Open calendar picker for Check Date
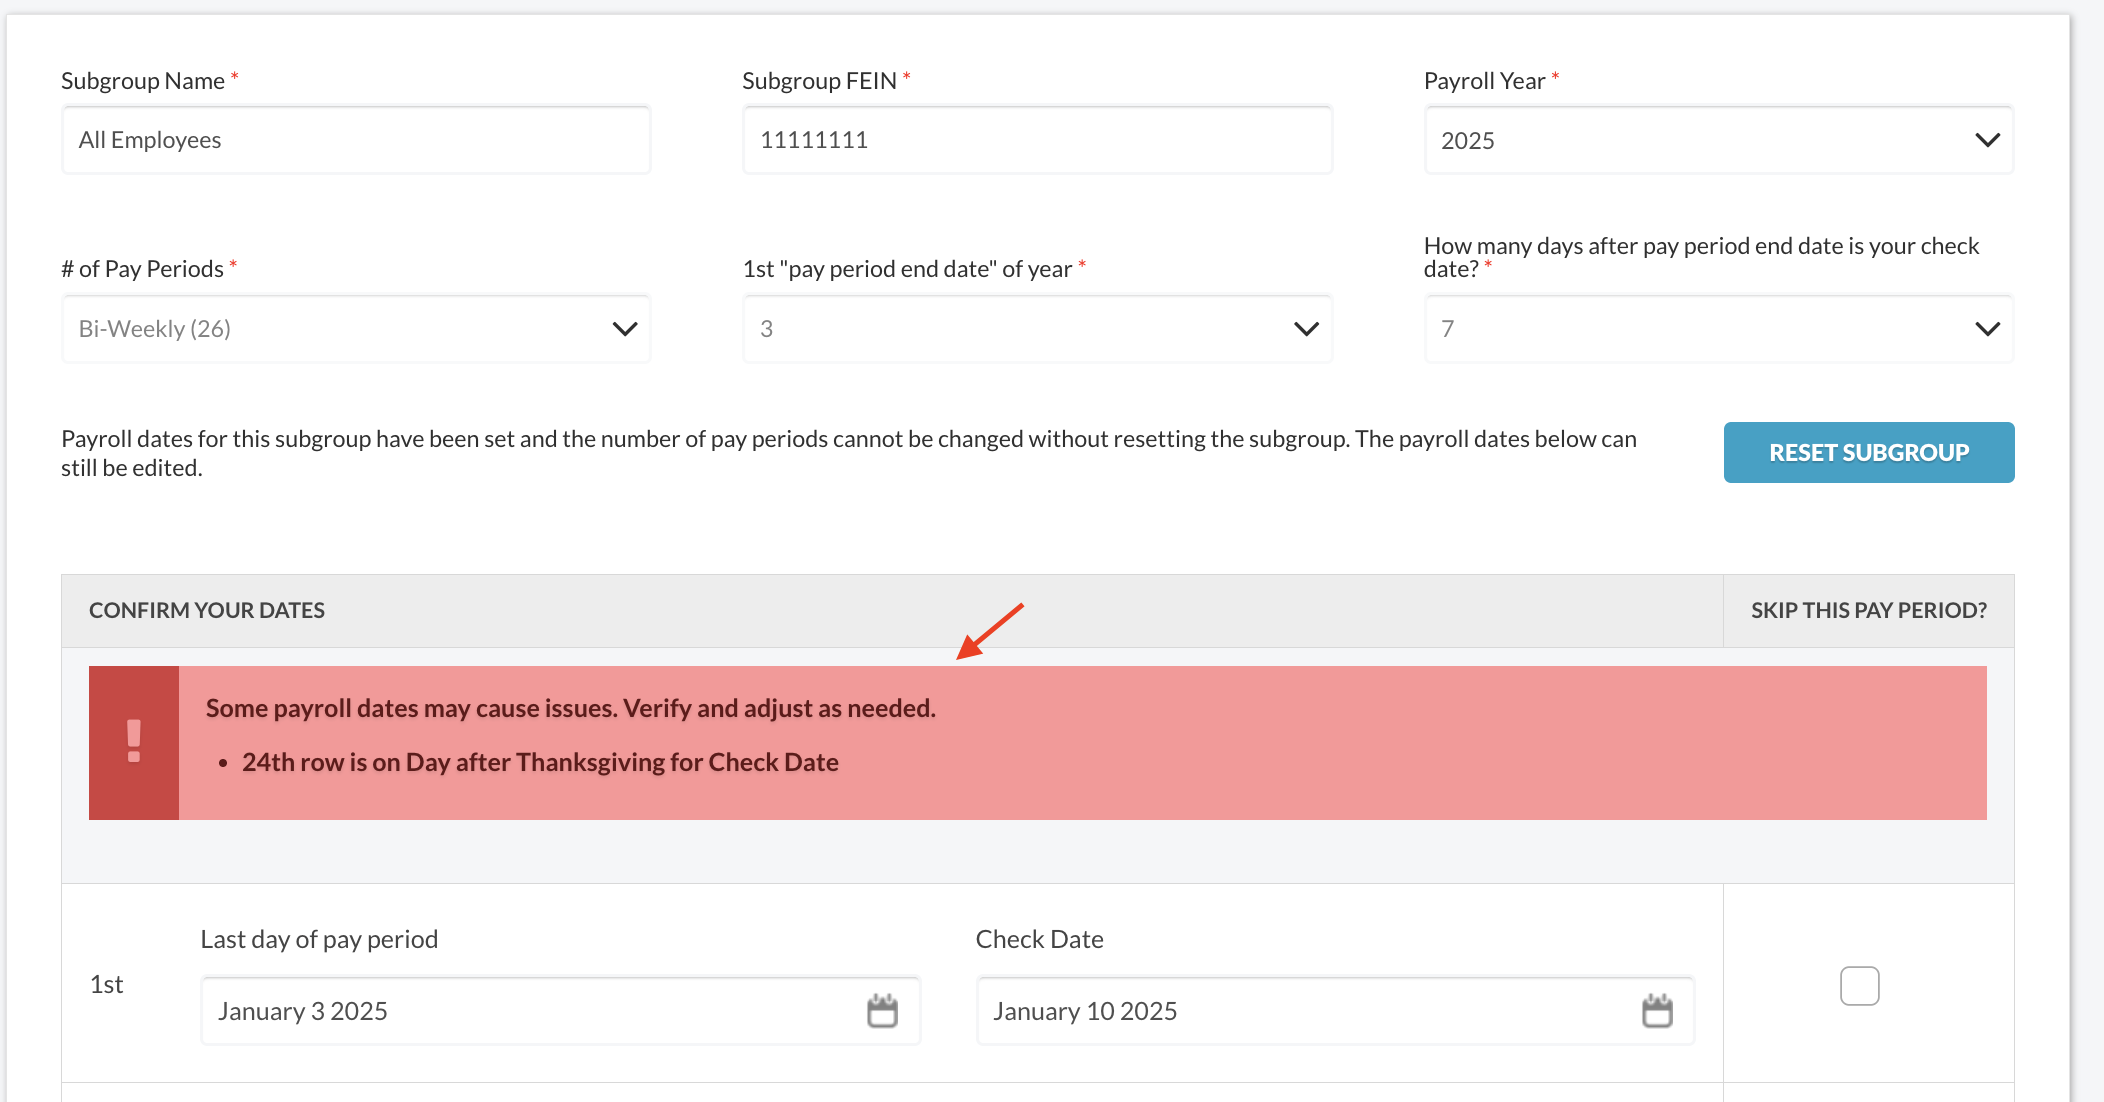Viewport: 2104px width, 1102px height. [1657, 1011]
